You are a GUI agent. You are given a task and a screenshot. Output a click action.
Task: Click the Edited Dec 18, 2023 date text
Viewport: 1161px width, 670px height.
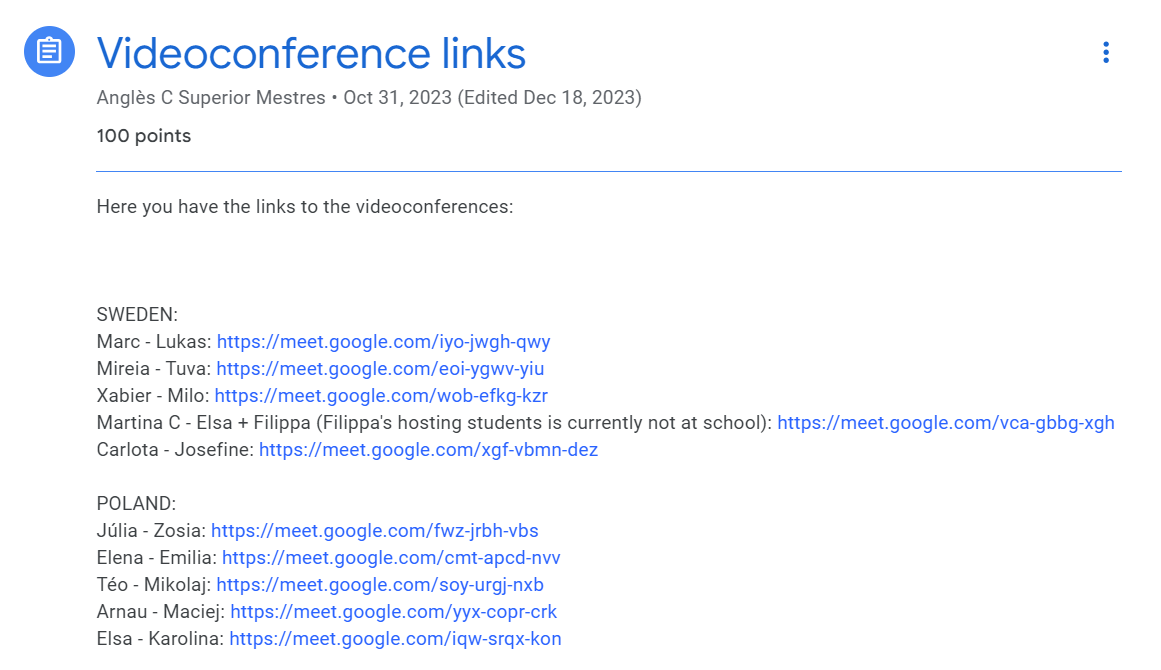pos(549,98)
